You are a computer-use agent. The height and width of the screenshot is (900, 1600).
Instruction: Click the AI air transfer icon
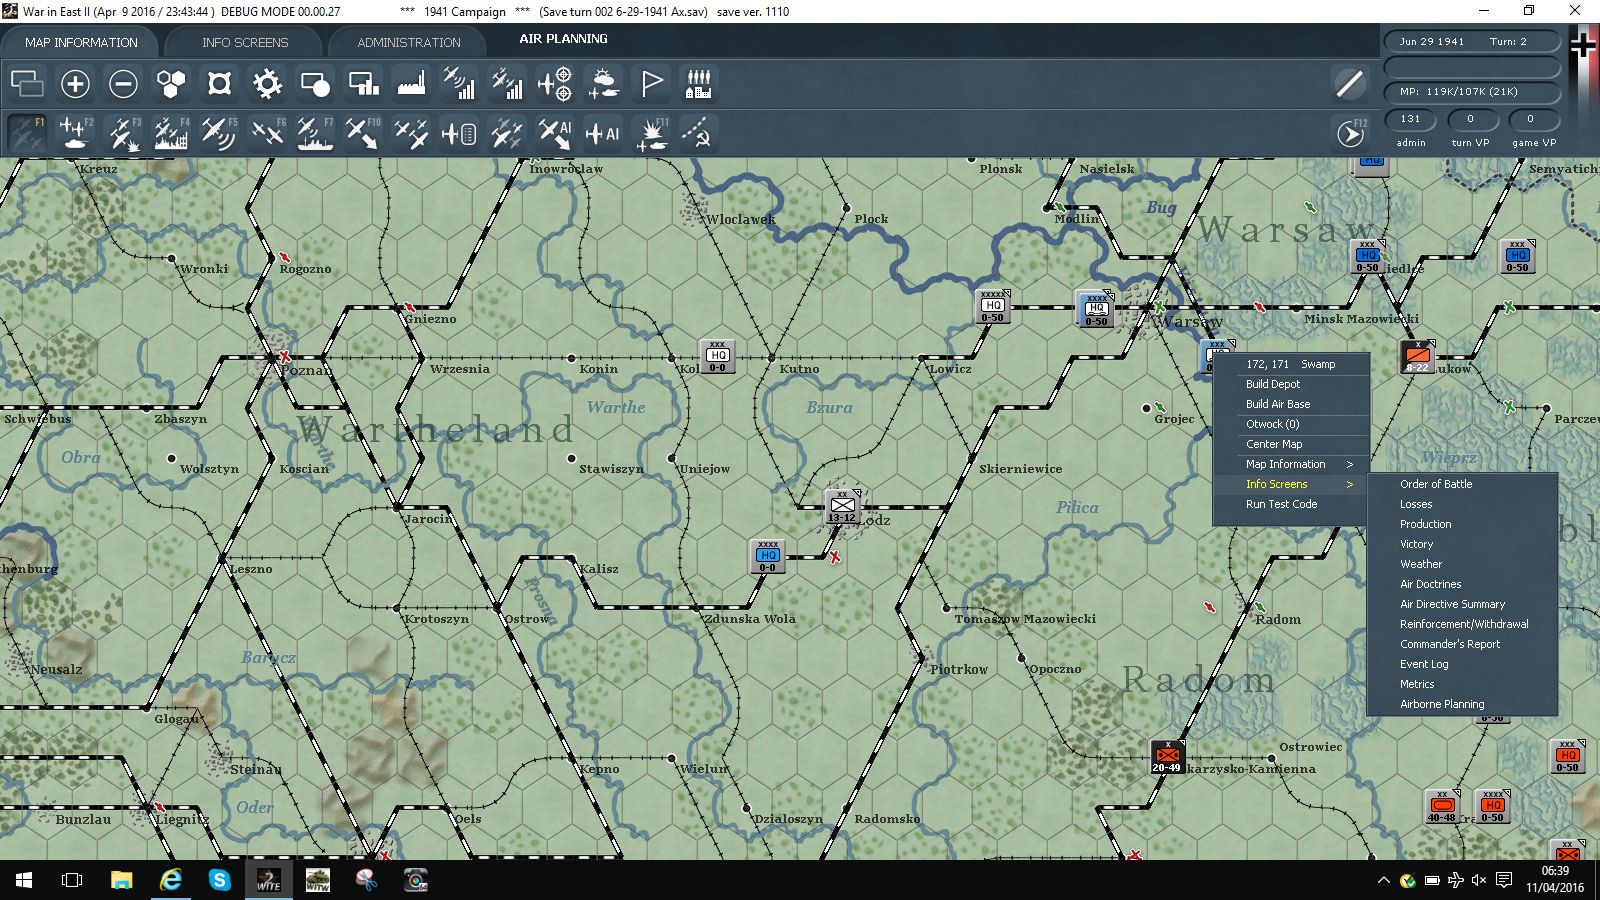555,133
